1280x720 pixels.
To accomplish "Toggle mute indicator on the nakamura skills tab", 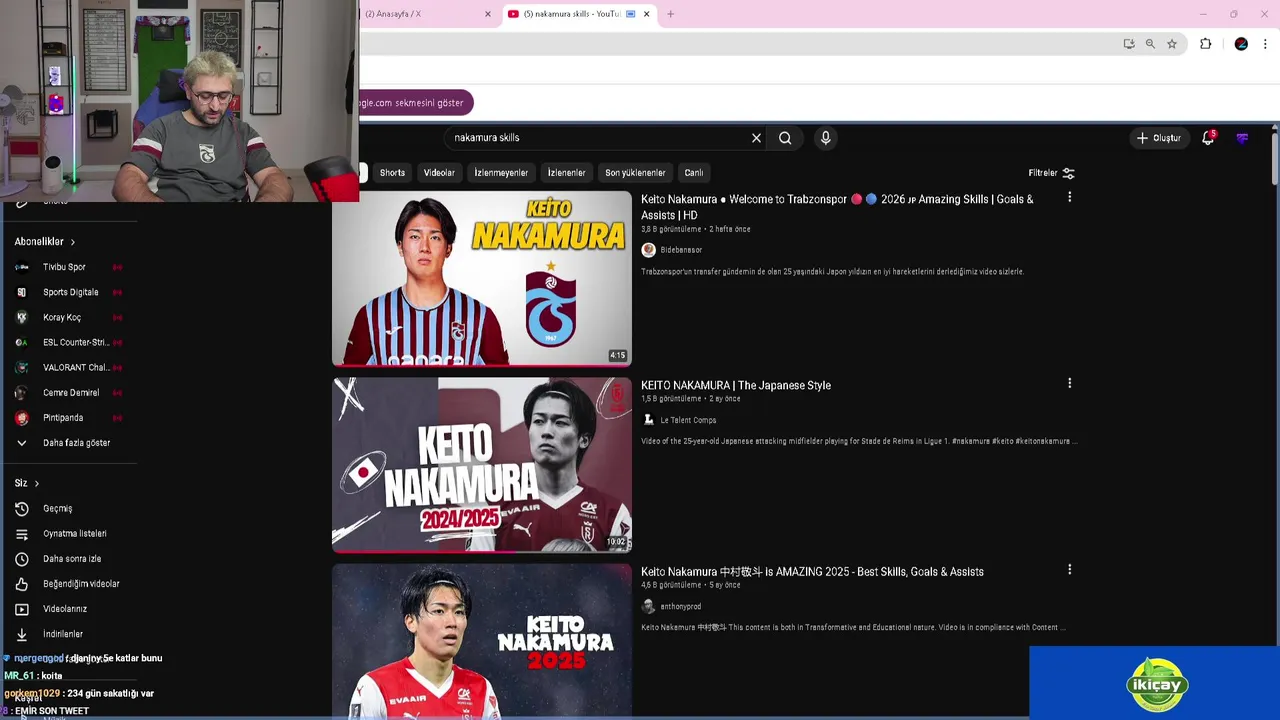I will coord(631,14).
